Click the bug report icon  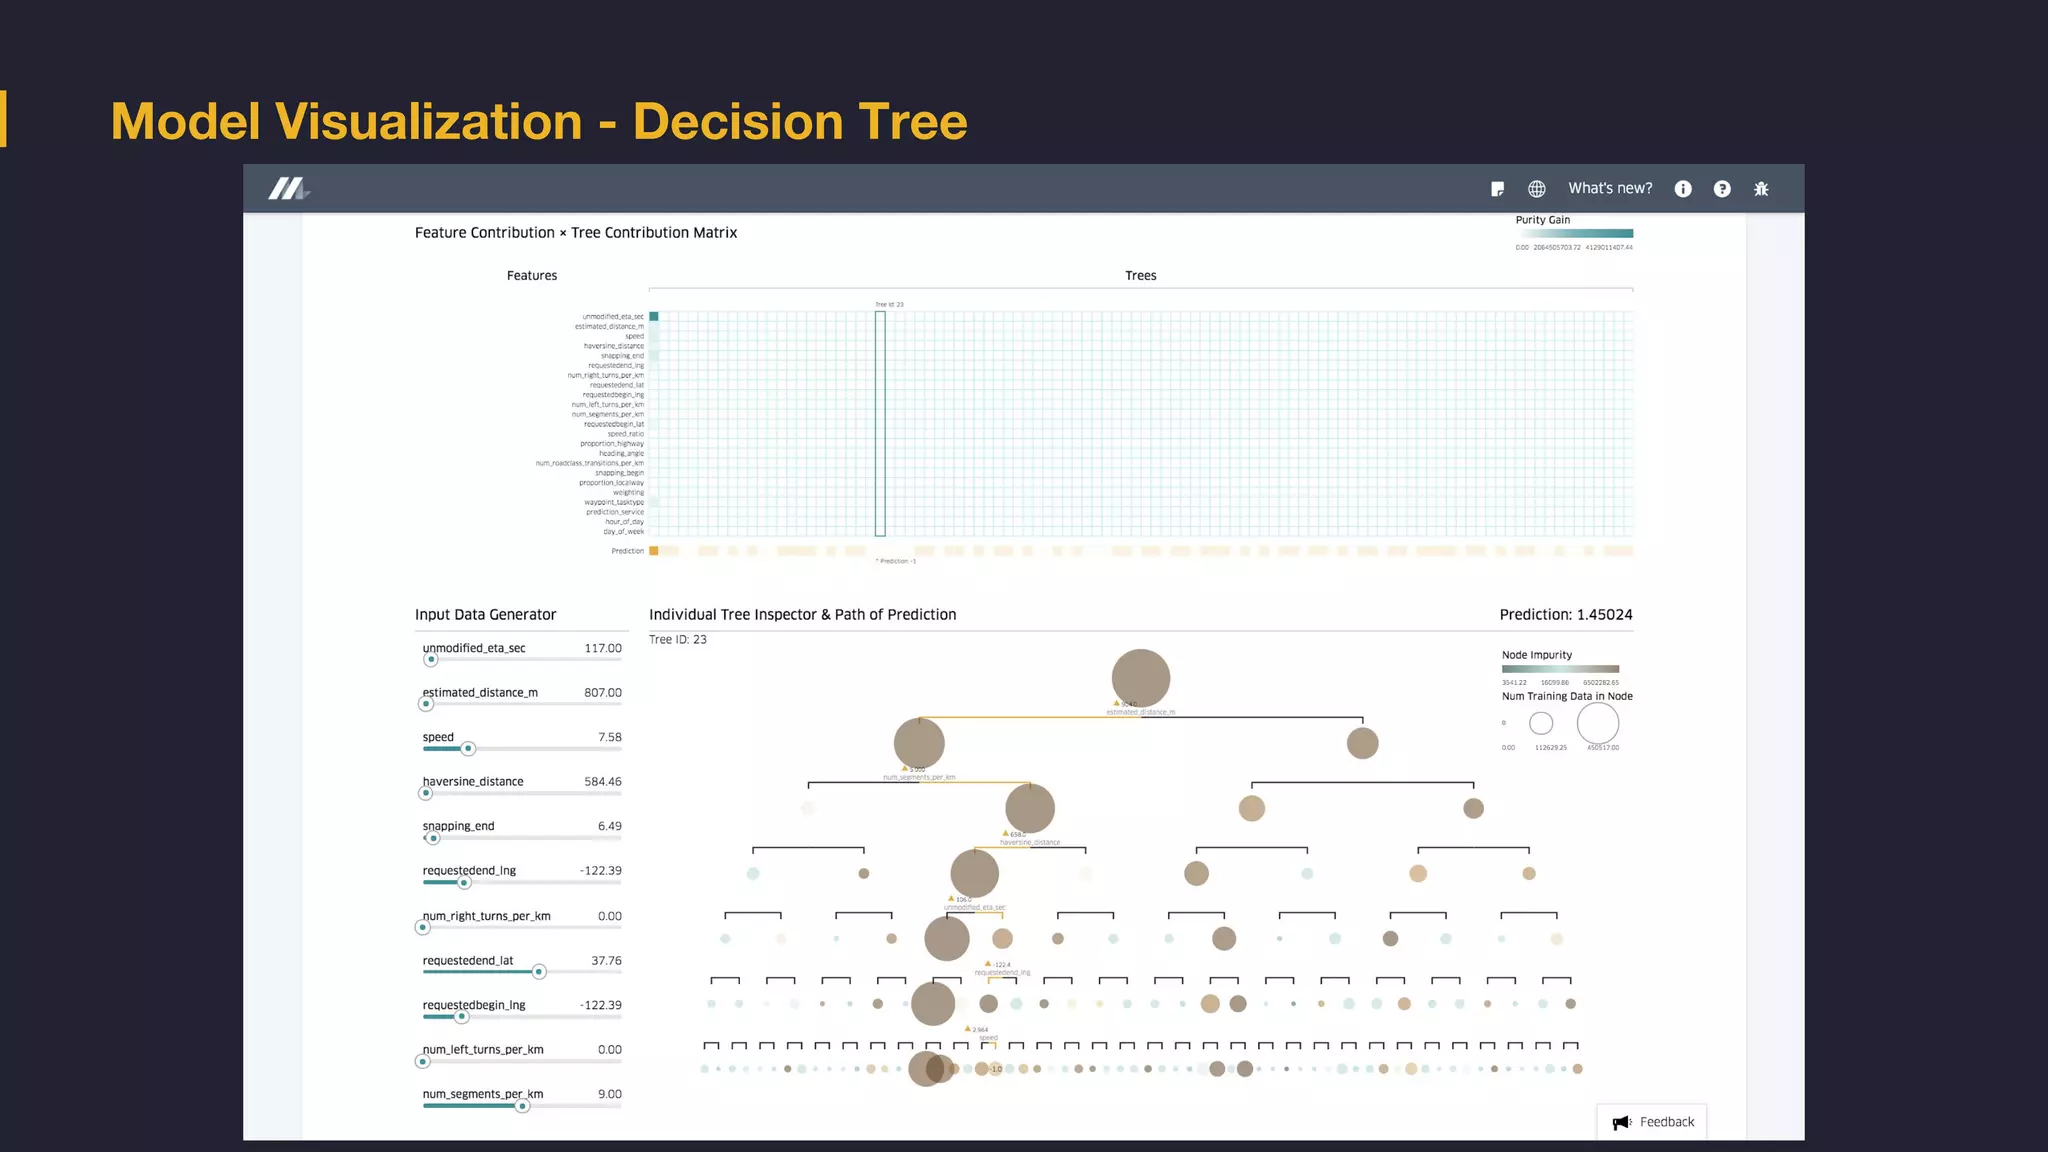(1761, 189)
